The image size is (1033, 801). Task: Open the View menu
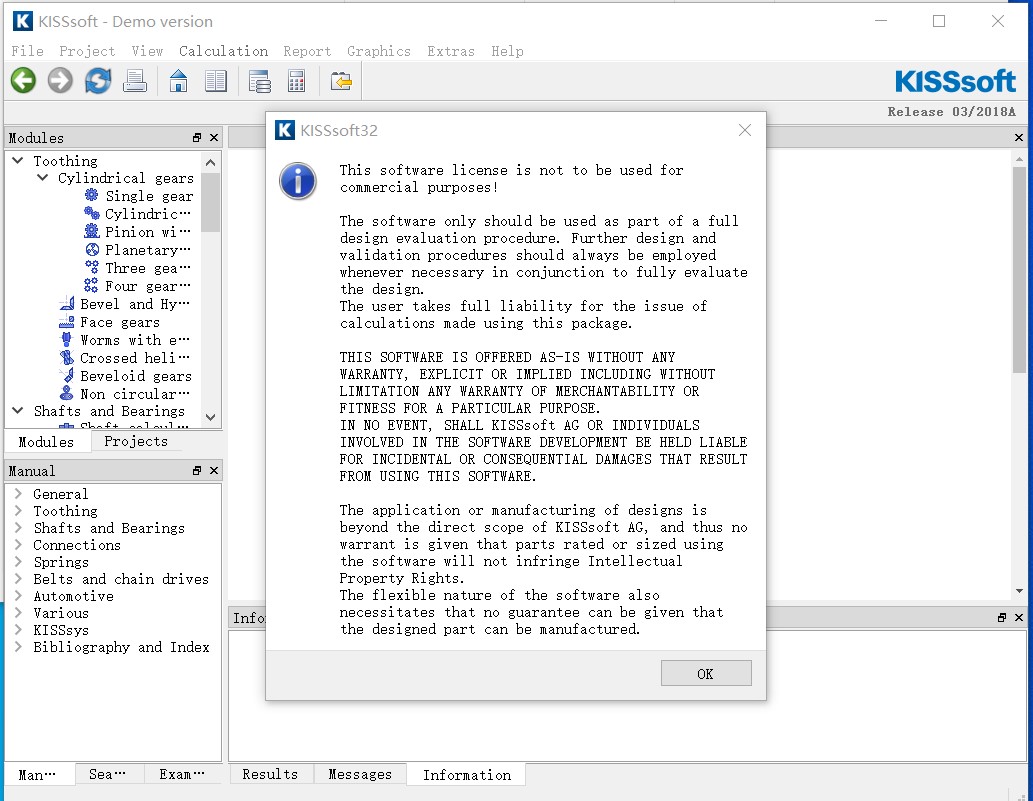(x=147, y=51)
